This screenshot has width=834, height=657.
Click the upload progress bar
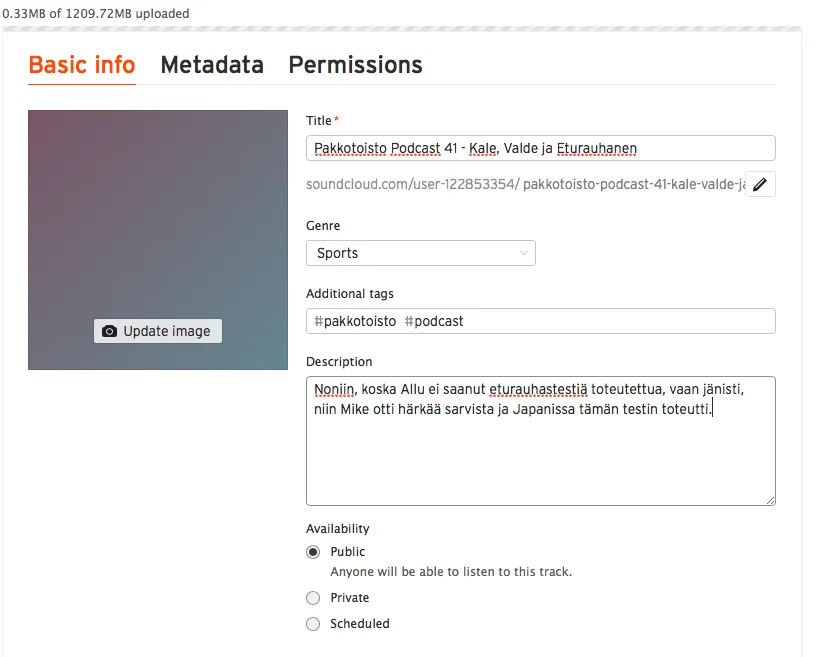tap(400, 28)
